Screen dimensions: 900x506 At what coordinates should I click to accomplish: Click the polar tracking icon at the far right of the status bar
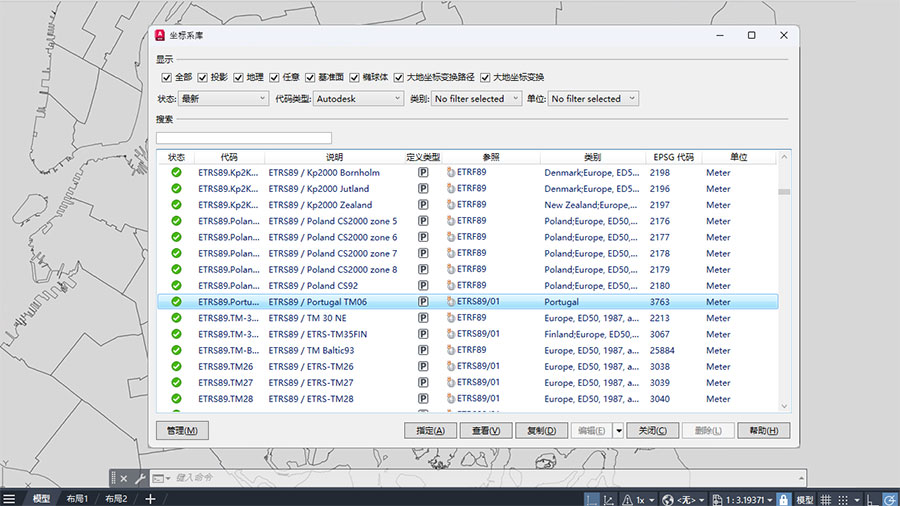coord(889,500)
